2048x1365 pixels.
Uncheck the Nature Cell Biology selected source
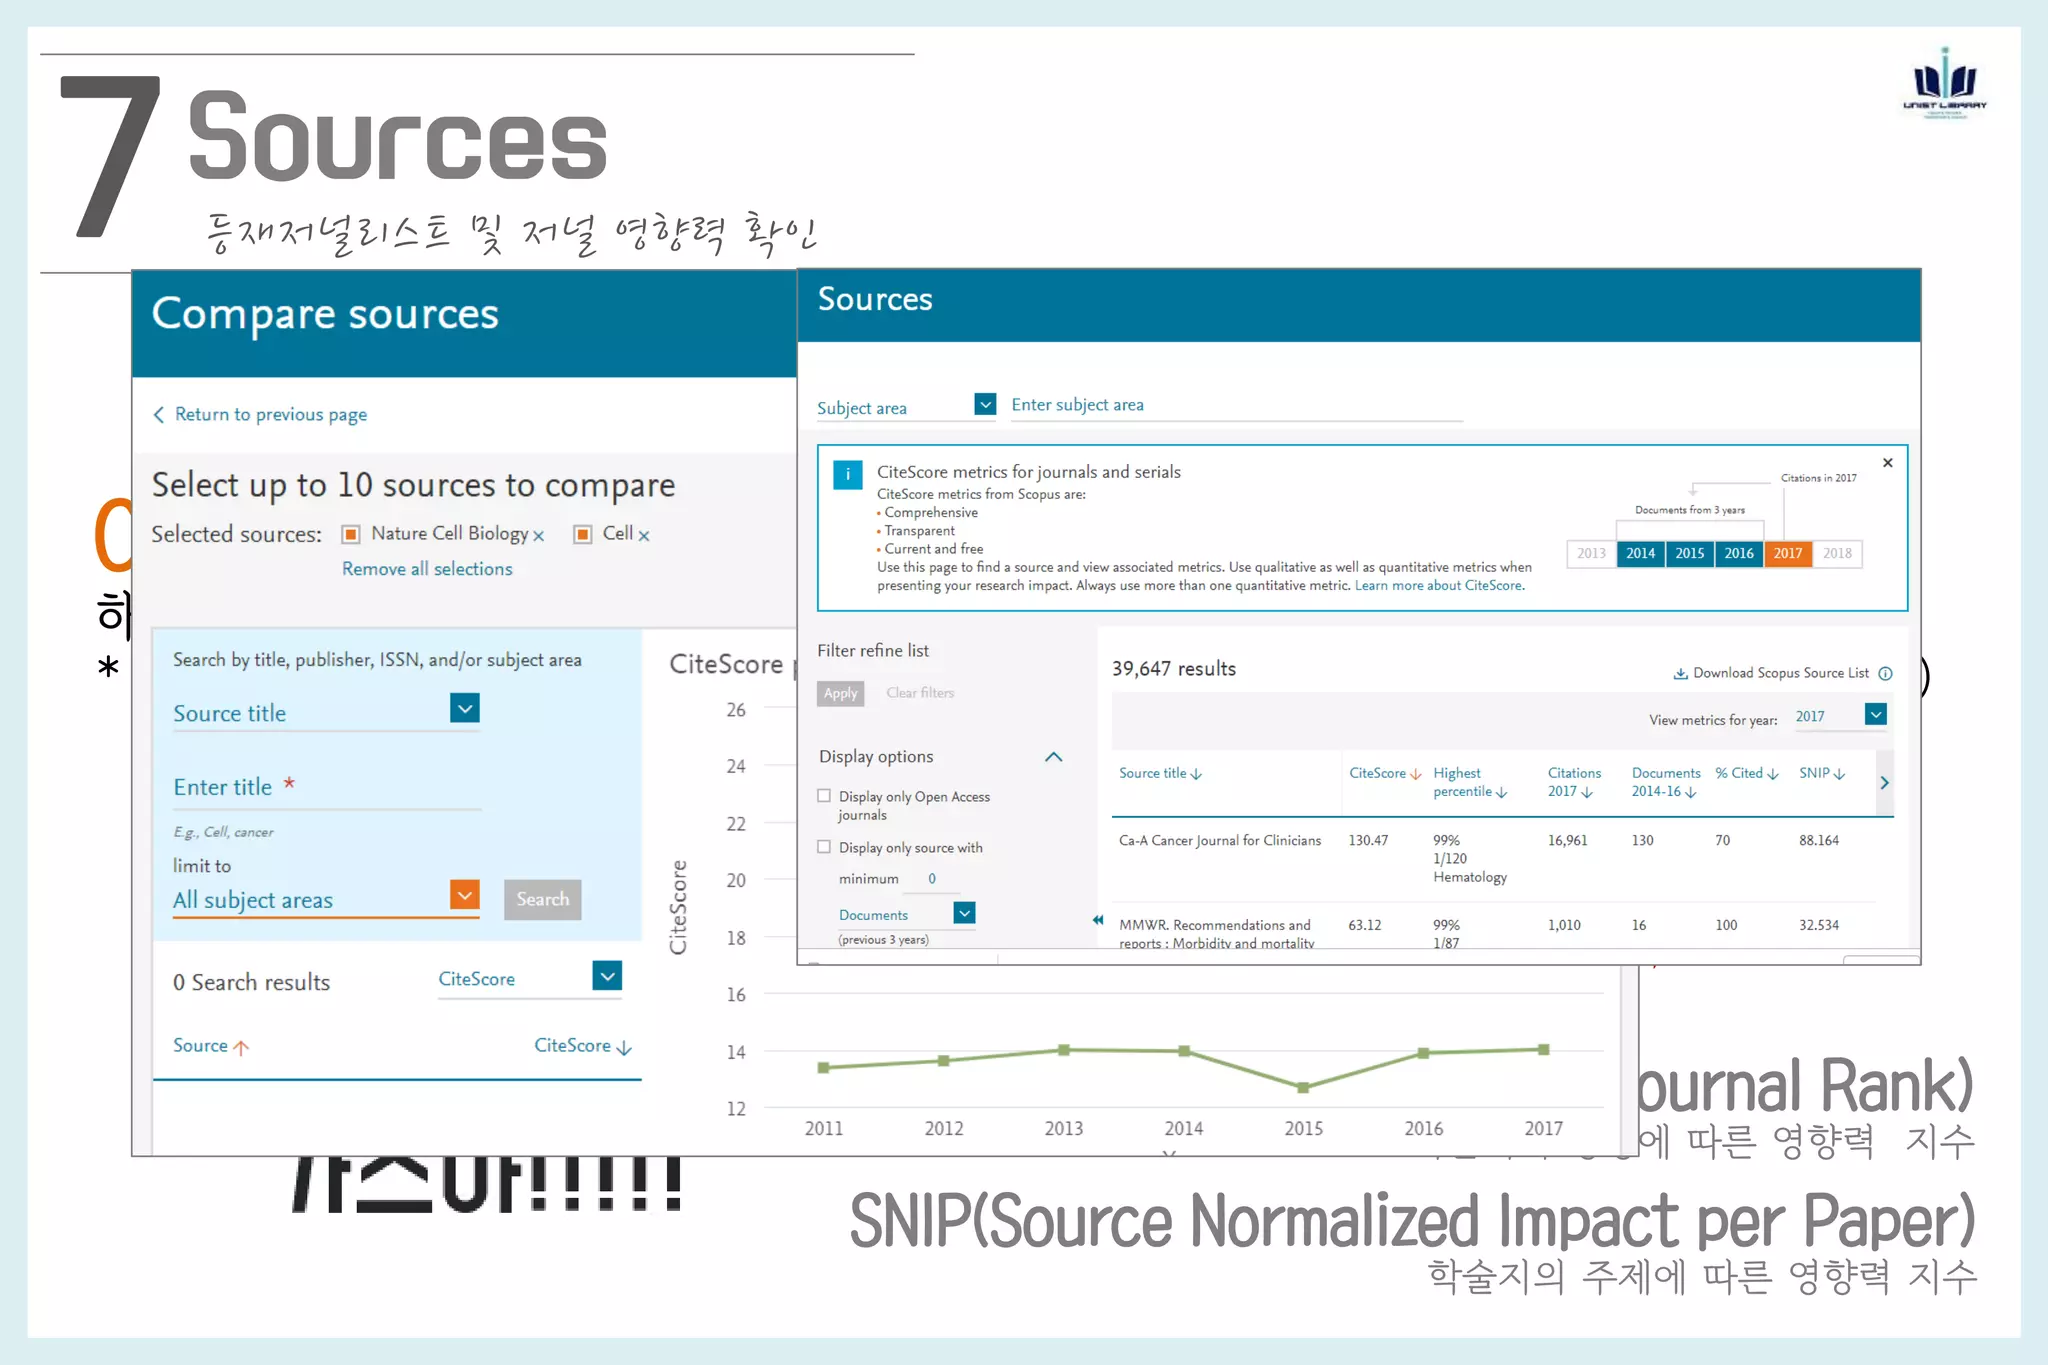[351, 534]
